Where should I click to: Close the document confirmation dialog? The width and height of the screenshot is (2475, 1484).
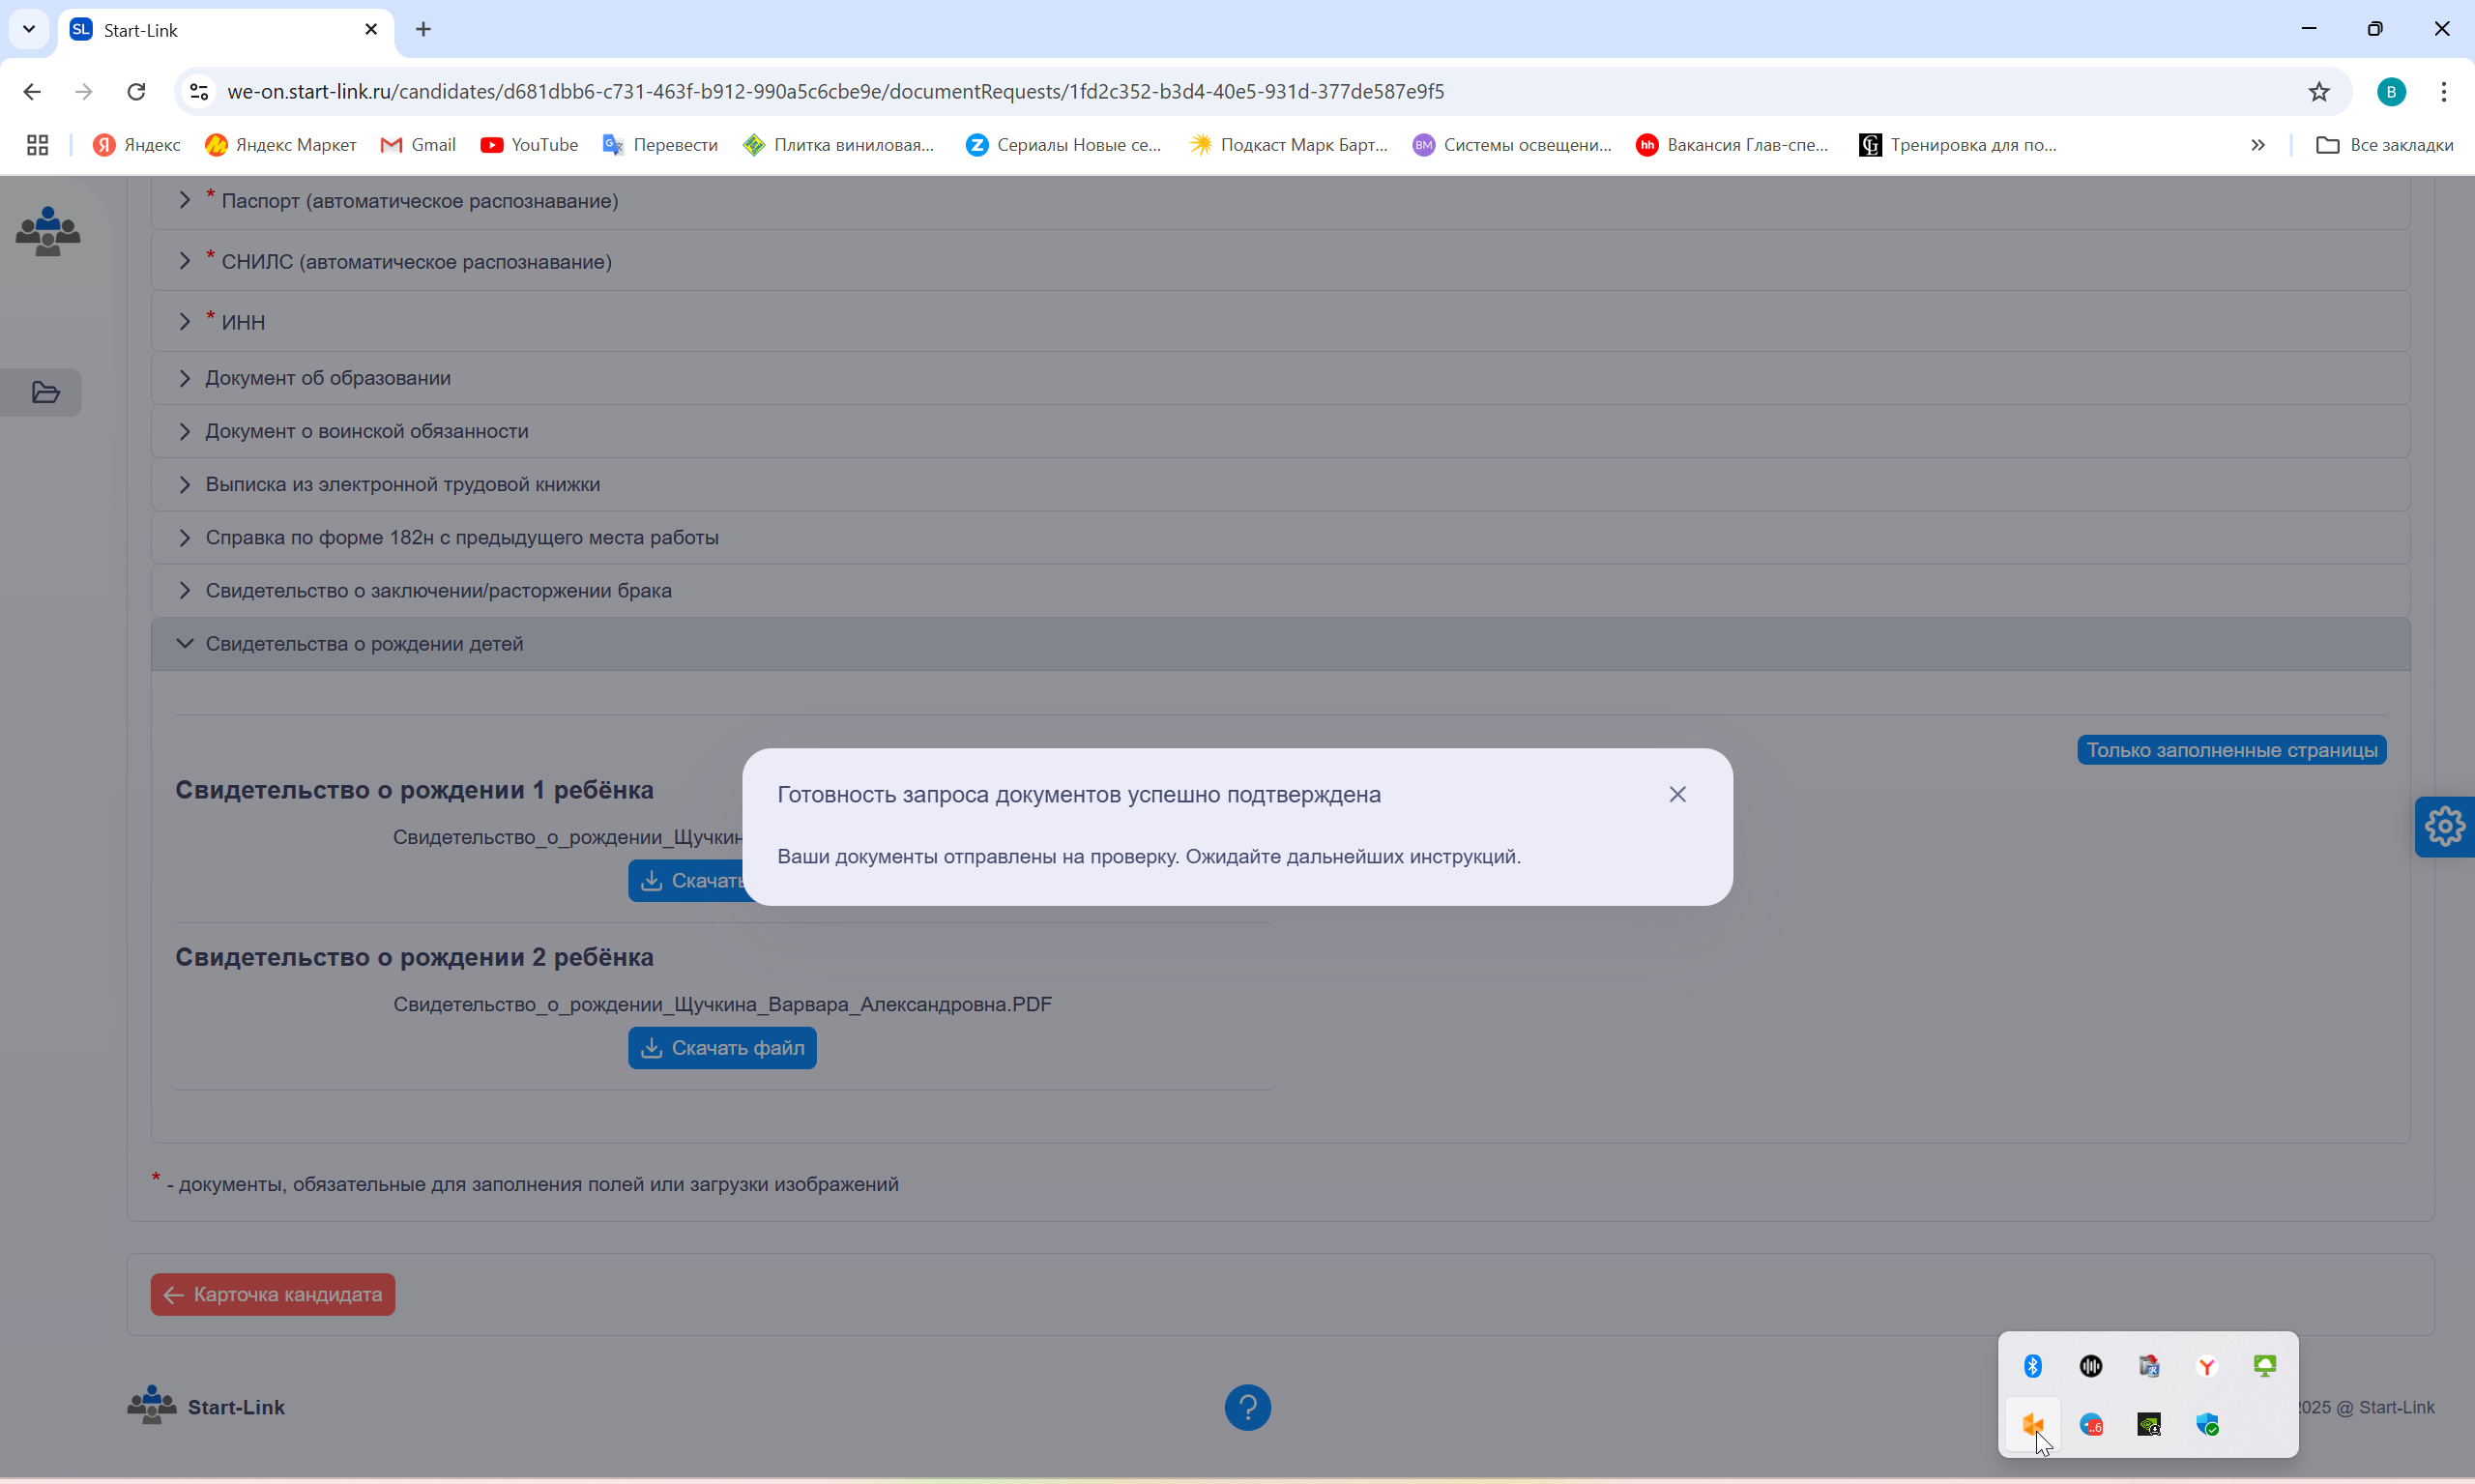(x=1677, y=794)
